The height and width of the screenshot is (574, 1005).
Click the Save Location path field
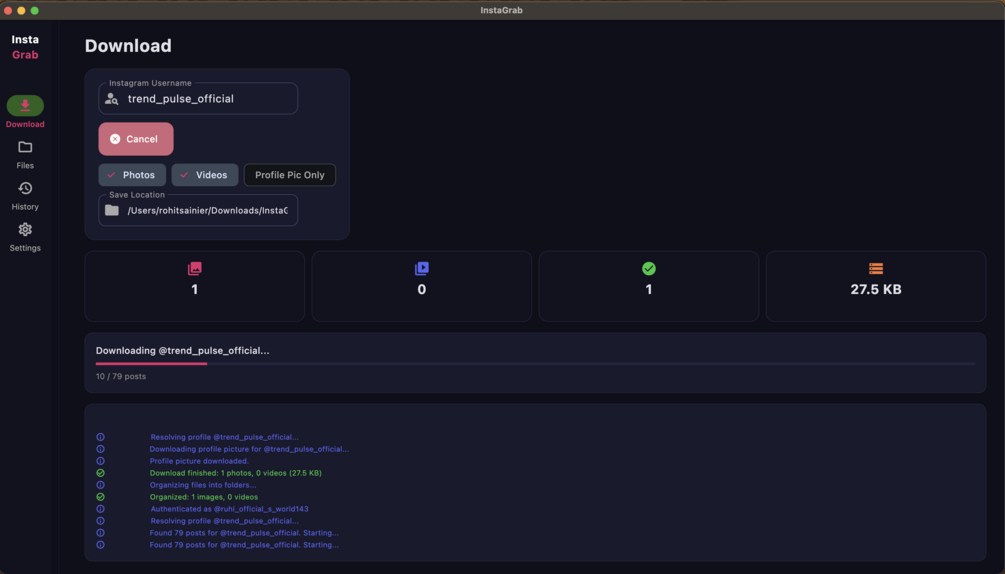click(x=198, y=210)
